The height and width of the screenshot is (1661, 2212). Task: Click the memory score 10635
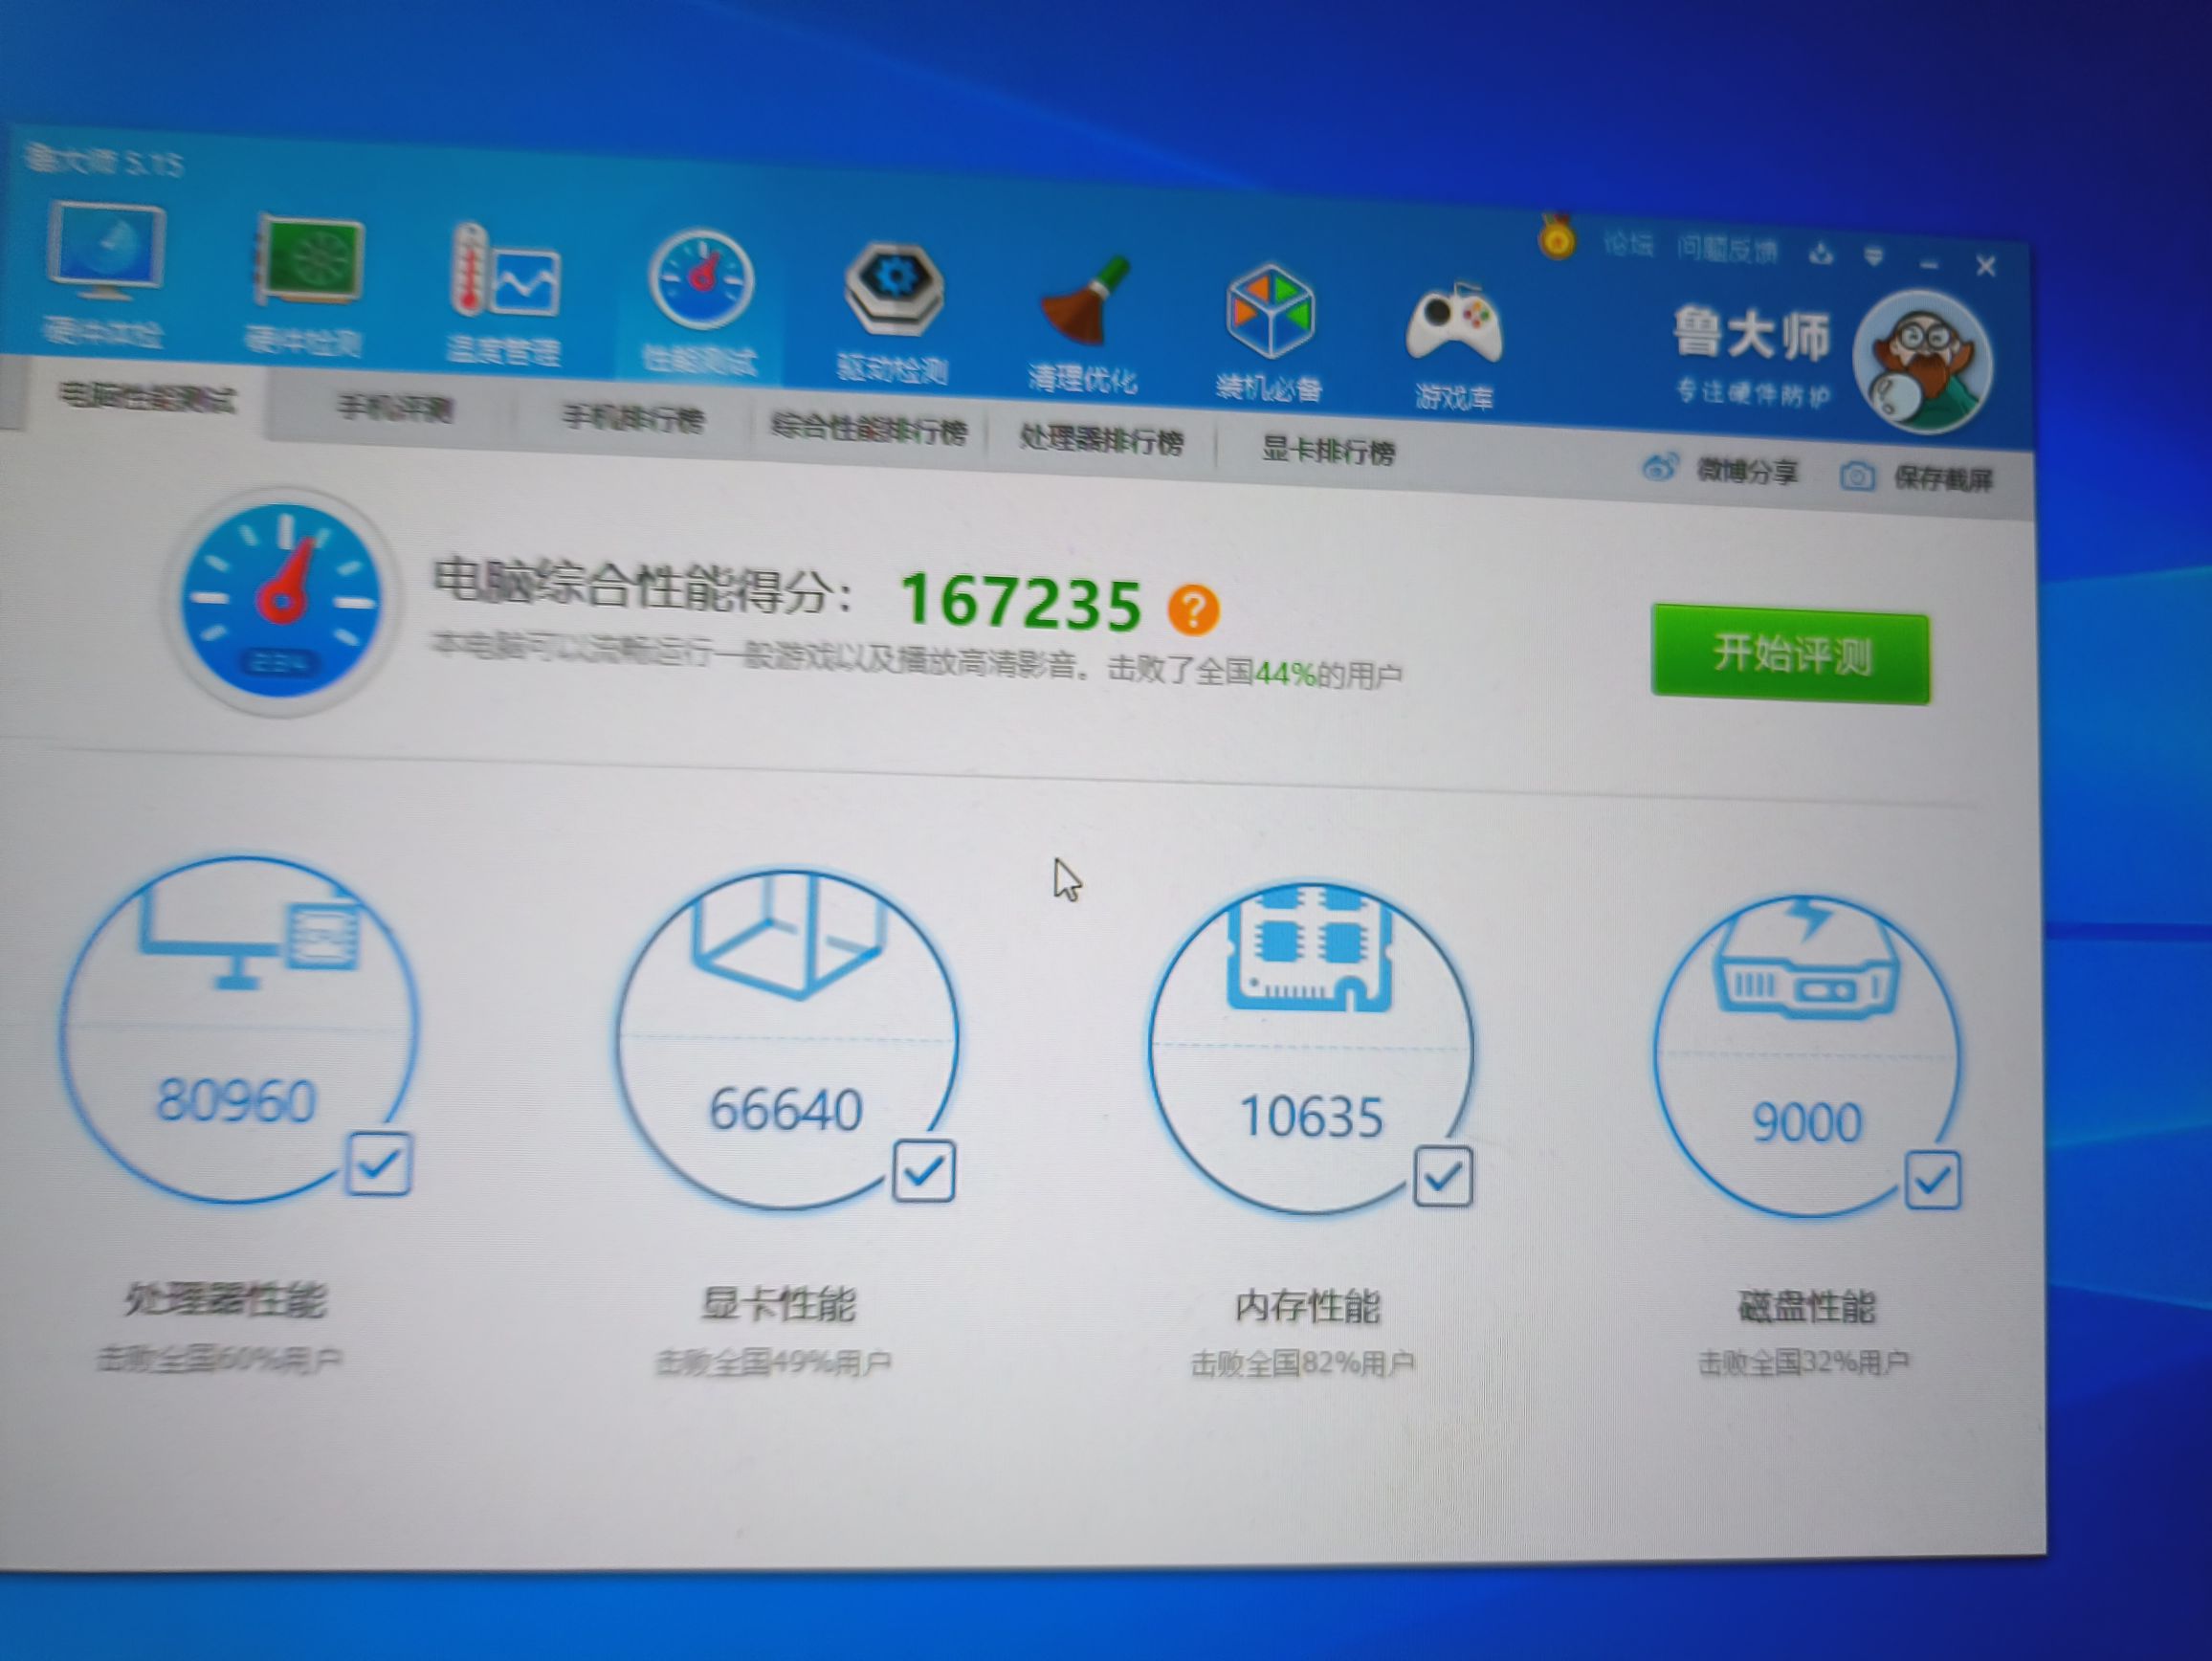(x=1311, y=1117)
